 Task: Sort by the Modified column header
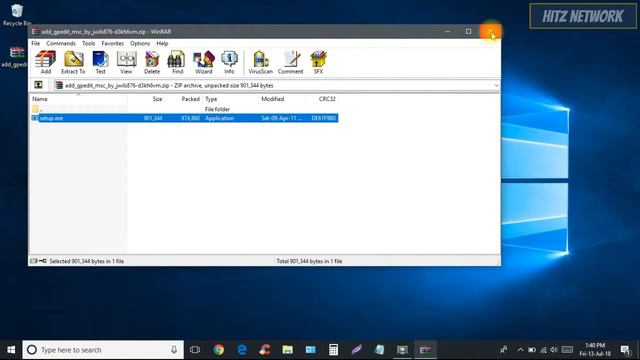tap(282, 99)
